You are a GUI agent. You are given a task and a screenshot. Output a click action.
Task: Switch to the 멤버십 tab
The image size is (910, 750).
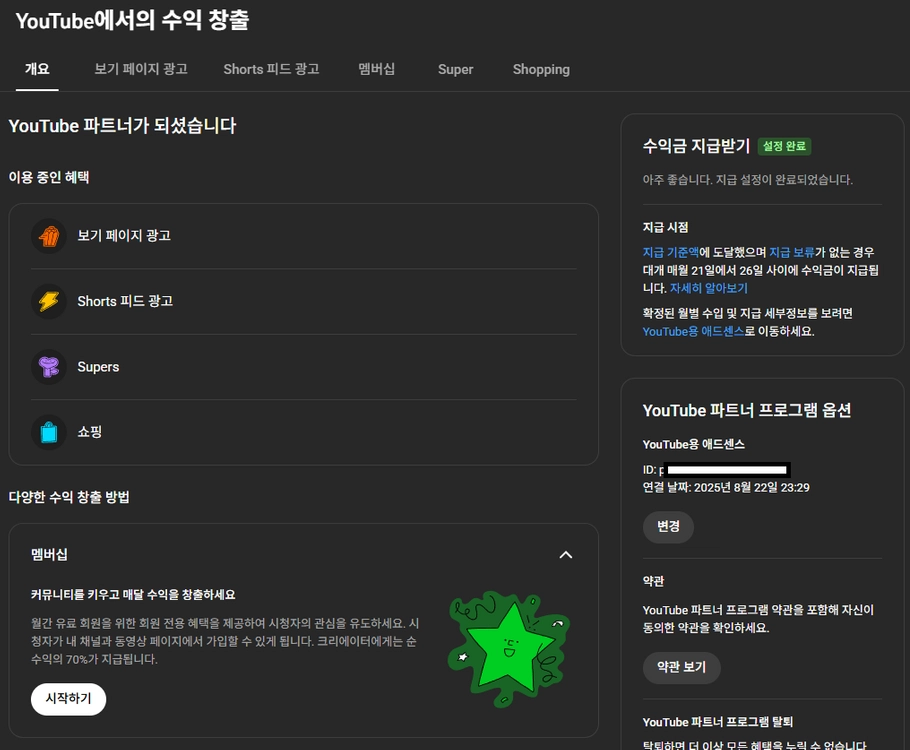pyautogui.click(x=377, y=69)
